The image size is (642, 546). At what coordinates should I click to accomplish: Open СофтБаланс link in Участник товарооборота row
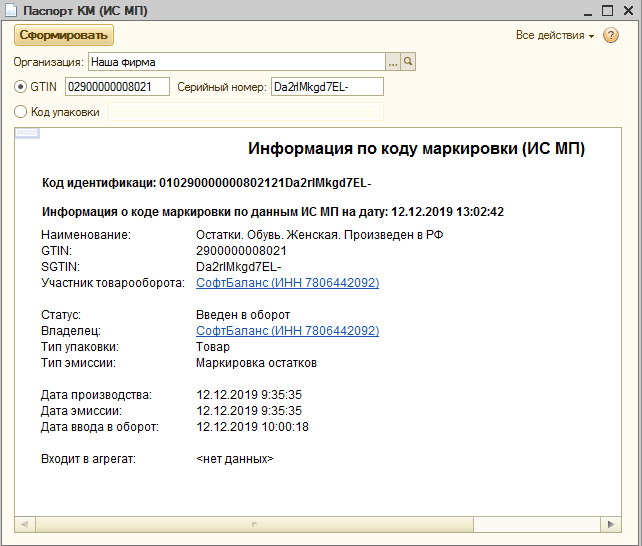coord(287,283)
